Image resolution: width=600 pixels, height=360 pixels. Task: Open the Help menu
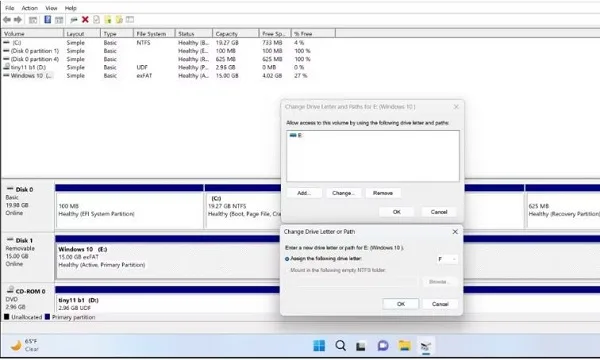coord(70,8)
